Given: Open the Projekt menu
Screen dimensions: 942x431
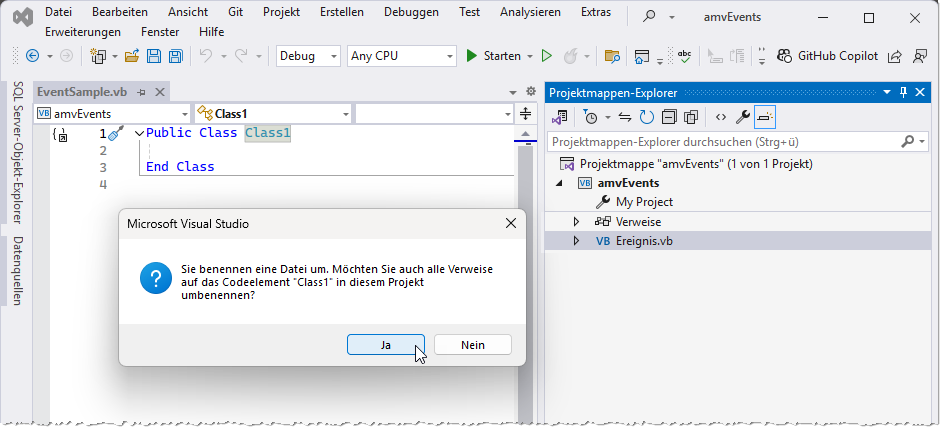Looking at the screenshot, I should pyautogui.click(x=281, y=12).
